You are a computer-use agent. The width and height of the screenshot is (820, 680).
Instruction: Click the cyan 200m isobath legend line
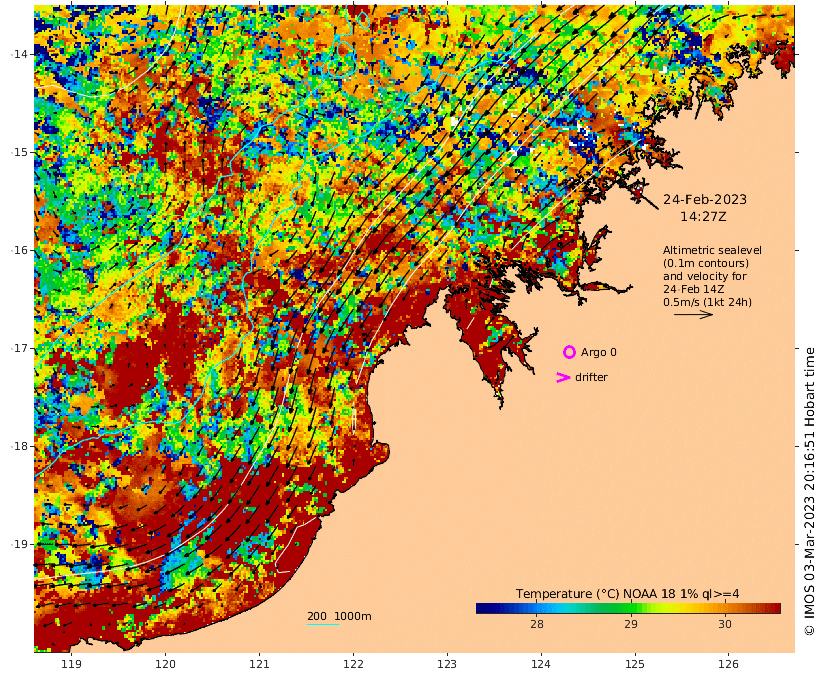(x=323, y=625)
